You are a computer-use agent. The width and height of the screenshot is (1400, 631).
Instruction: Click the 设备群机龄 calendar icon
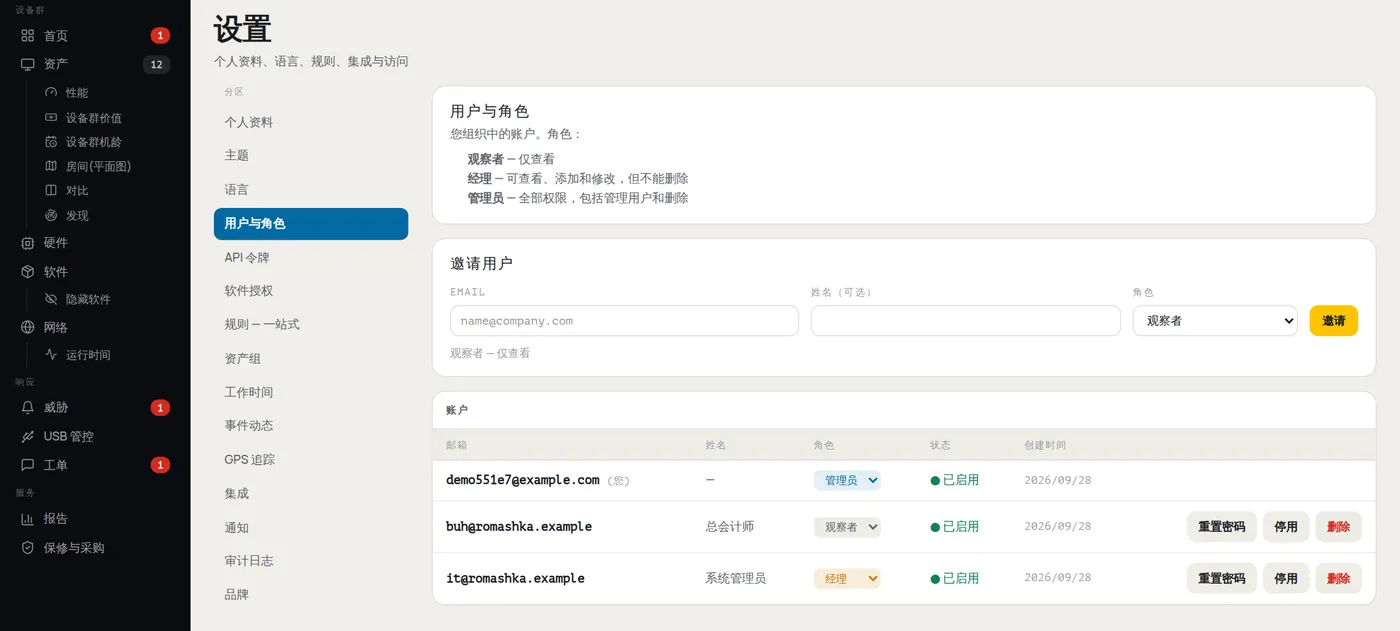pos(51,142)
